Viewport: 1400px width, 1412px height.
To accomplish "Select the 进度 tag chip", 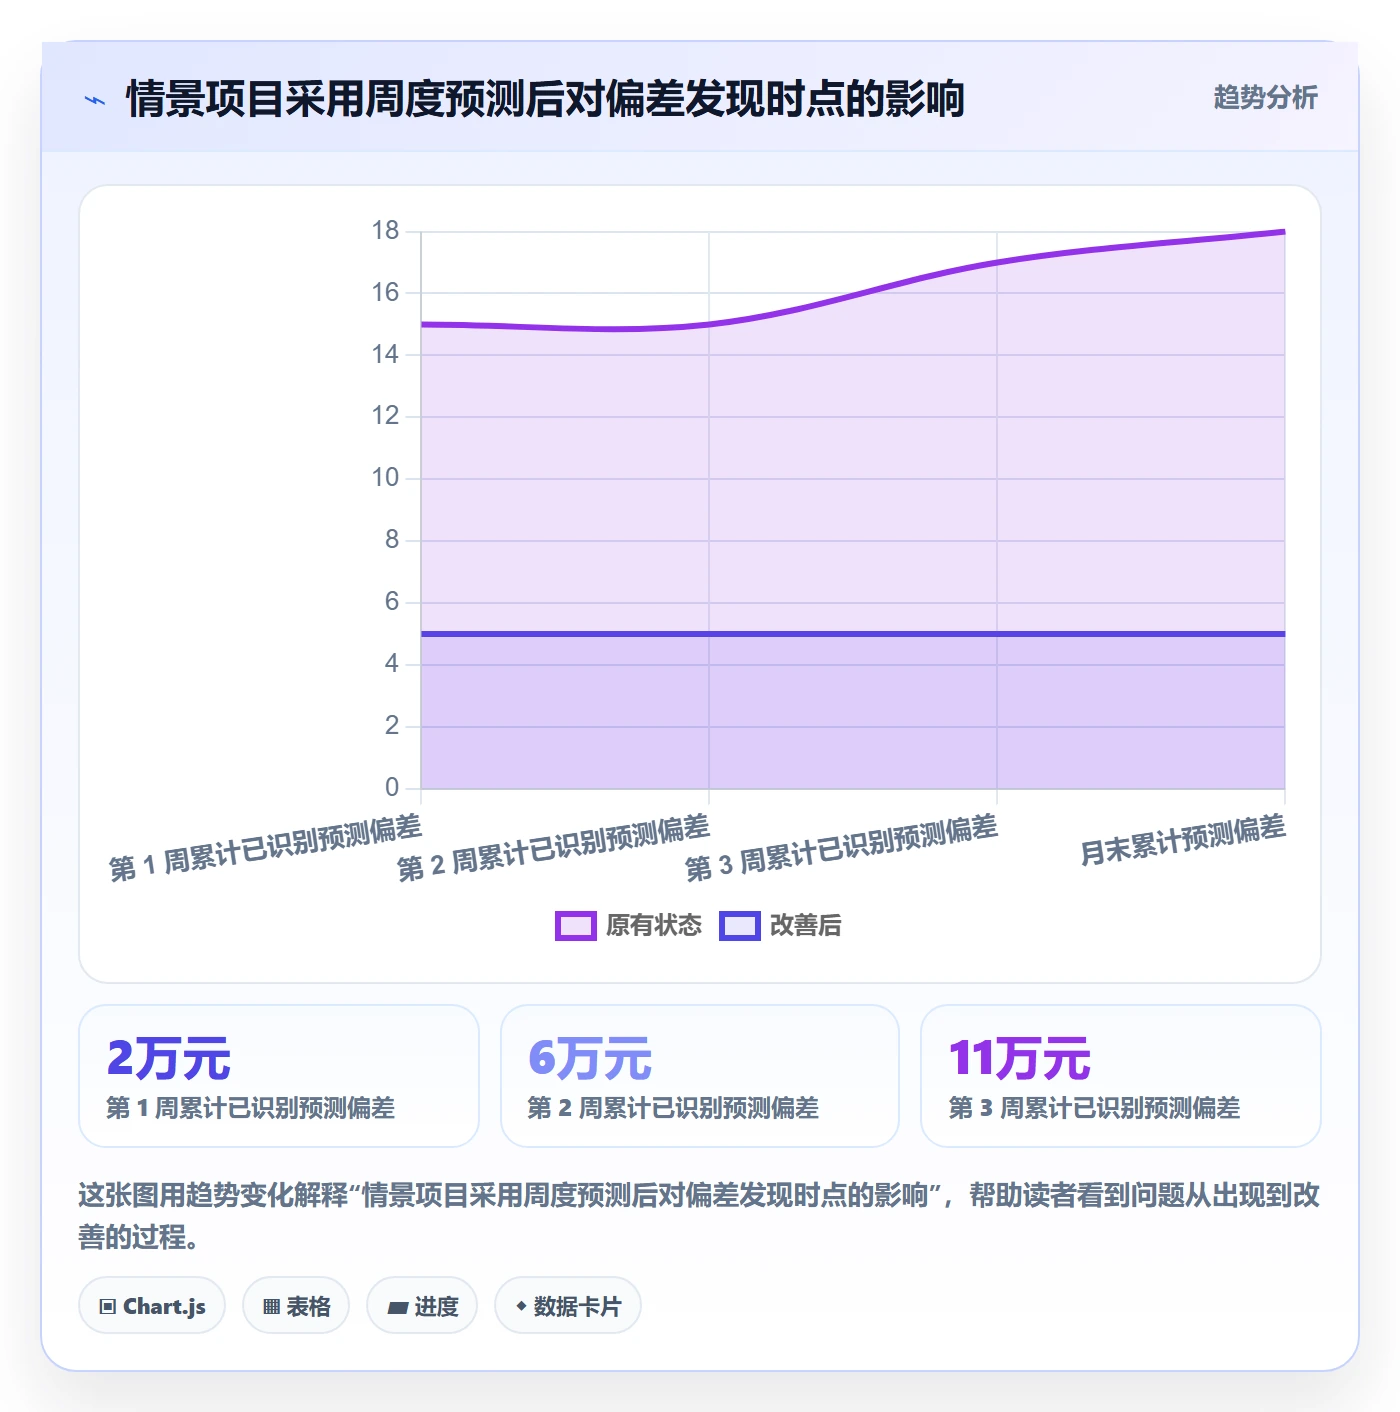I will point(422,1306).
